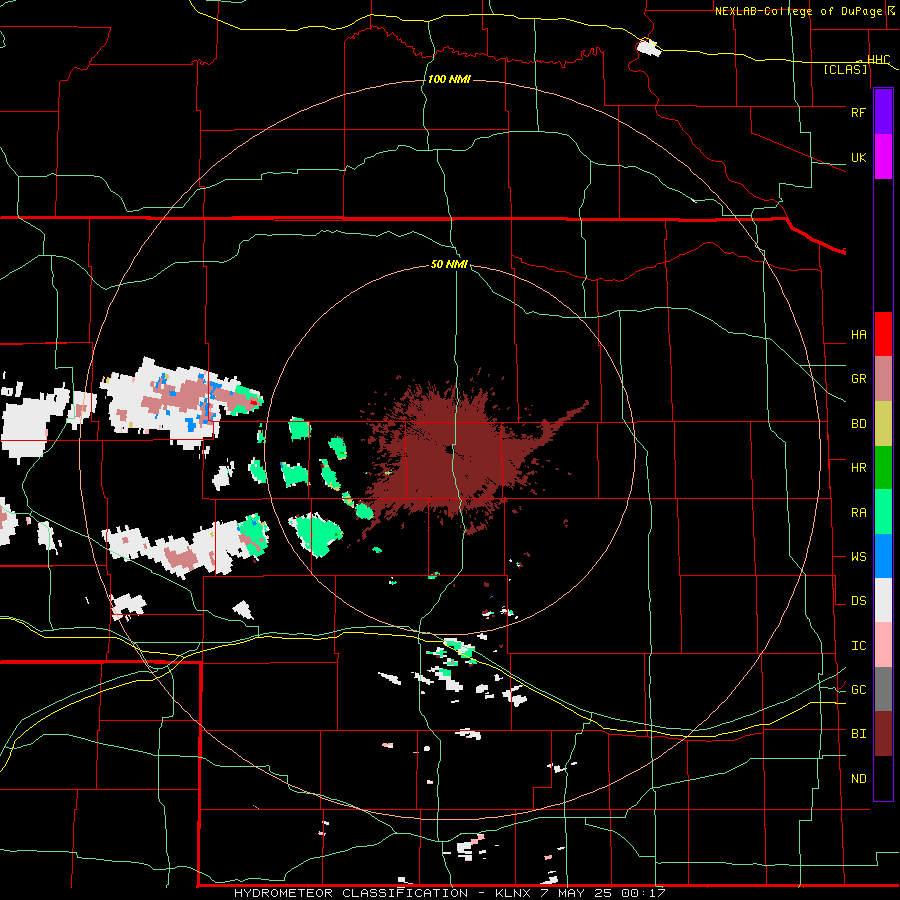Click the 'KLNX' radar site identifier
This screenshot has width=900, height=900.
click(x=513, y=893)
